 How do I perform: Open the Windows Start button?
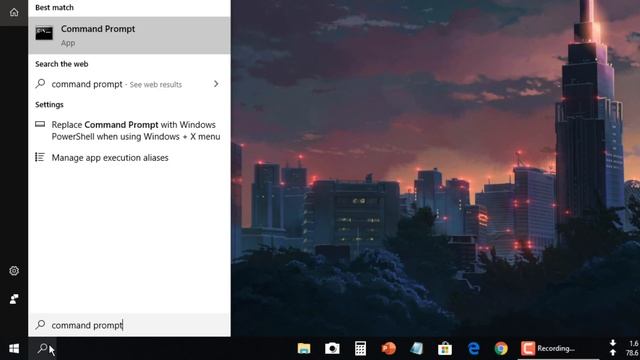click(x=14, y=349)
